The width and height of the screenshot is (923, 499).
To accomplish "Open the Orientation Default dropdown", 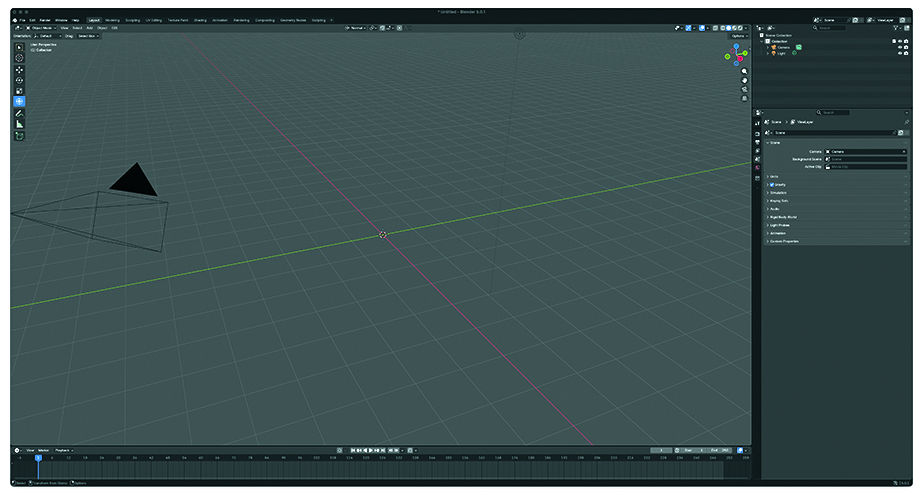I will (47, 36).
